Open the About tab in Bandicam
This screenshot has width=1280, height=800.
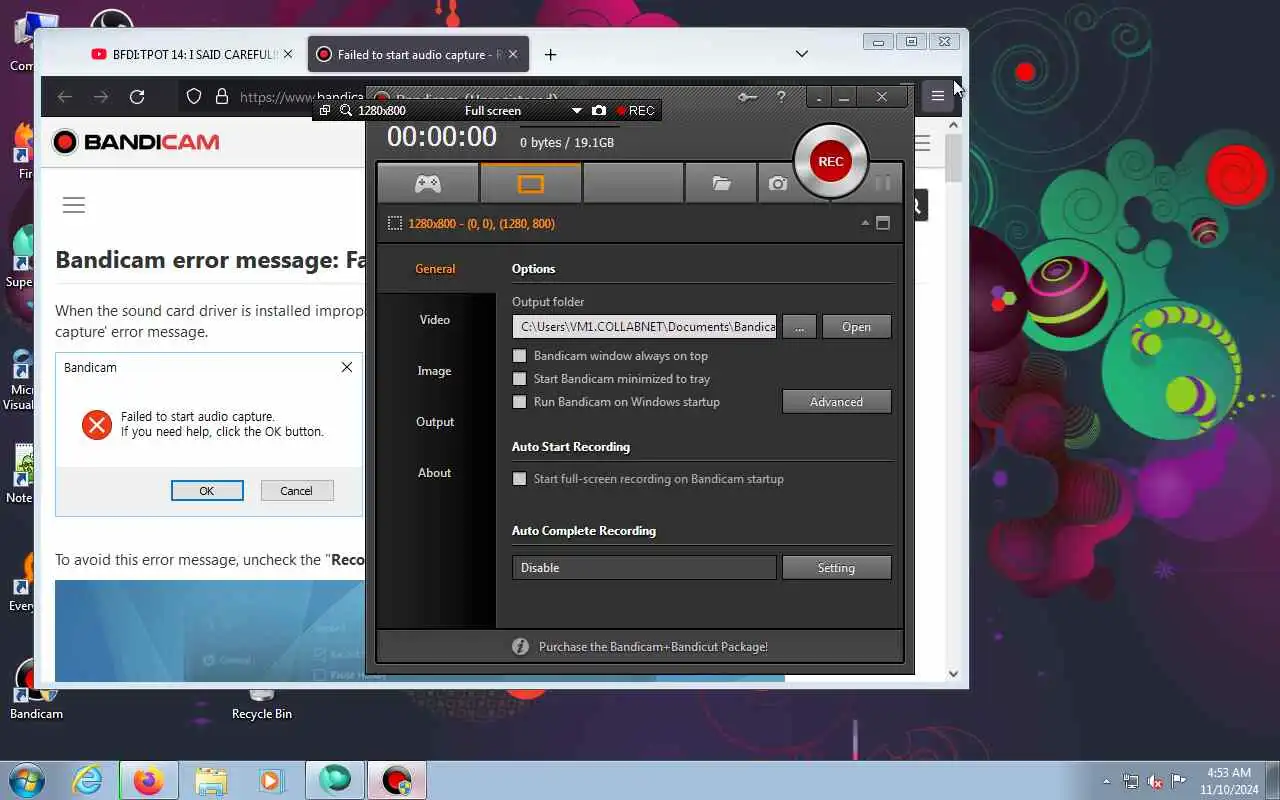pyautogui.click(x=435, y=473)
